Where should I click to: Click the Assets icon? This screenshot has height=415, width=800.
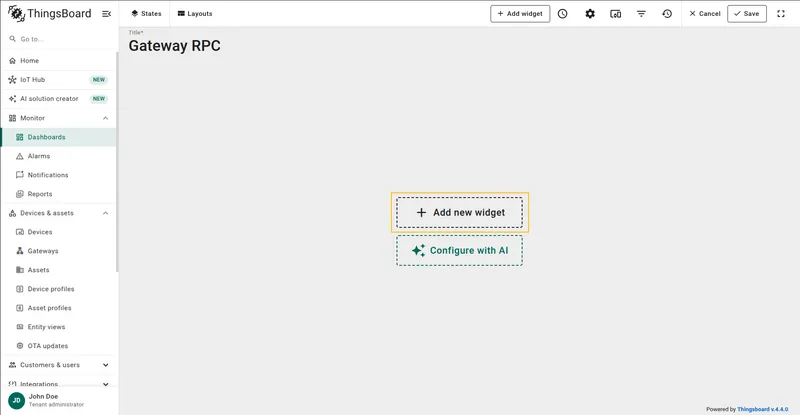tap(20, 270)
